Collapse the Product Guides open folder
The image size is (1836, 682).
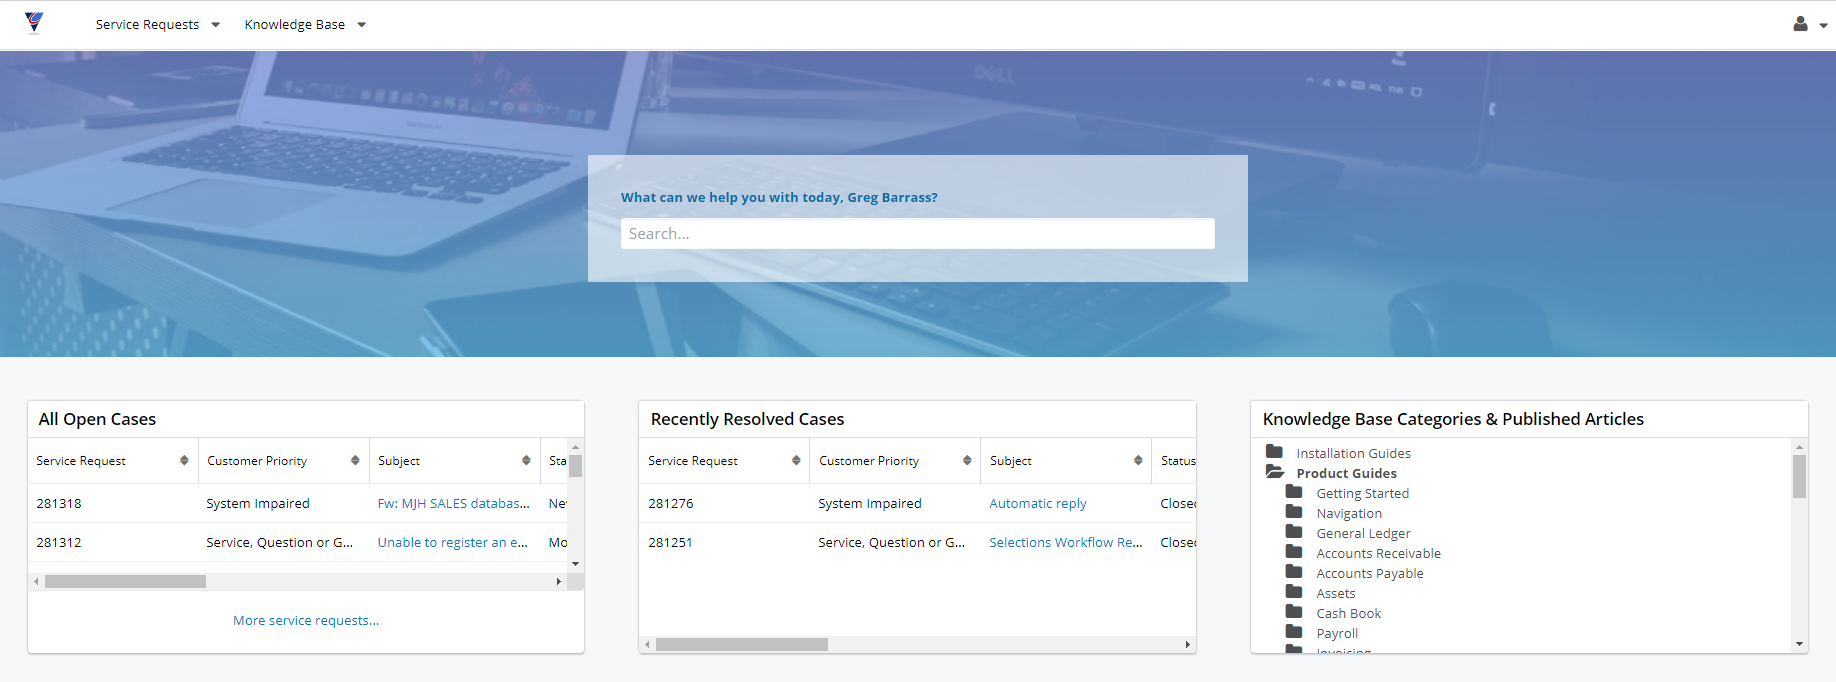[1275, 472]
